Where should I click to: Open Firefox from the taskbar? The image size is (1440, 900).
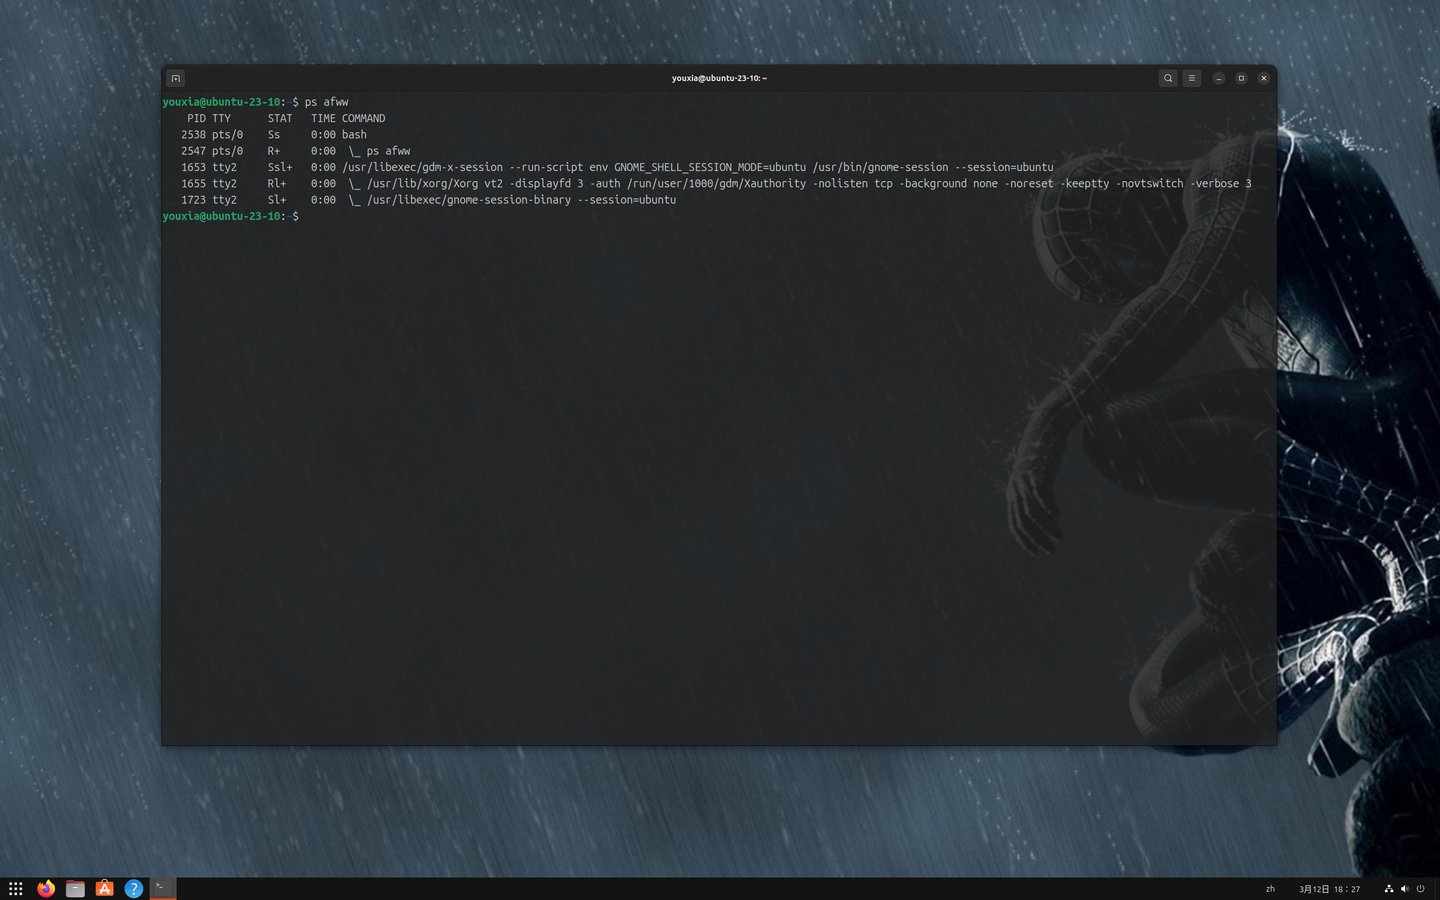pyautogui.click(x=45, y=888)
